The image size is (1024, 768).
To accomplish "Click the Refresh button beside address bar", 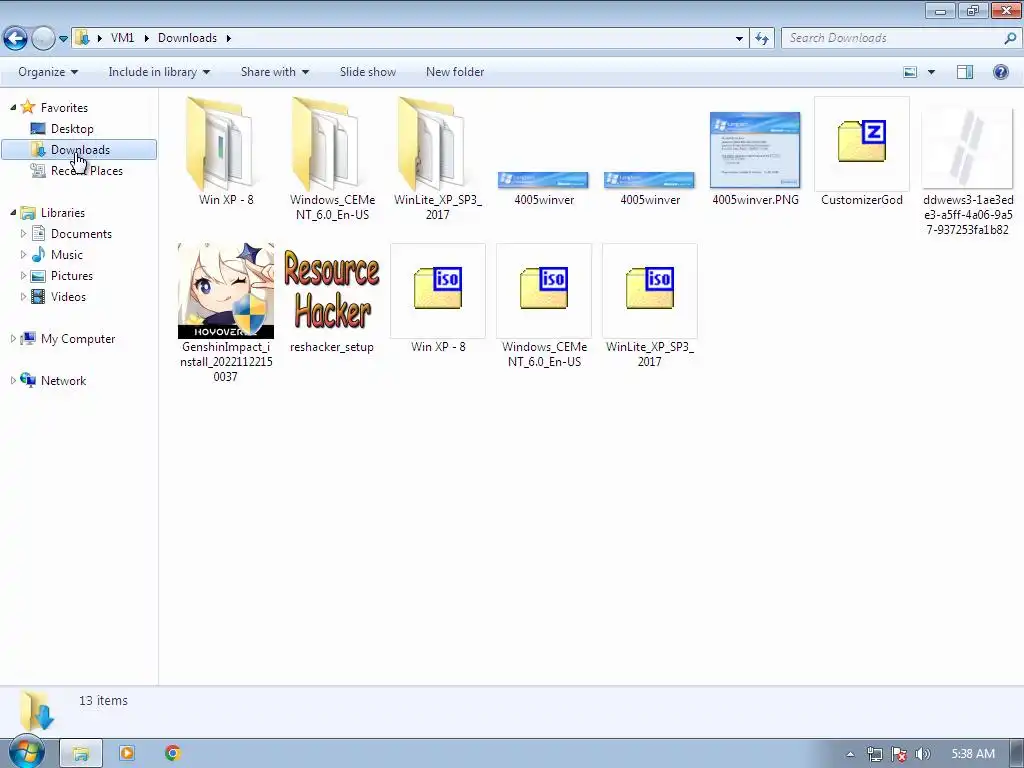I will pyautogui.click(x=761, y=39).
